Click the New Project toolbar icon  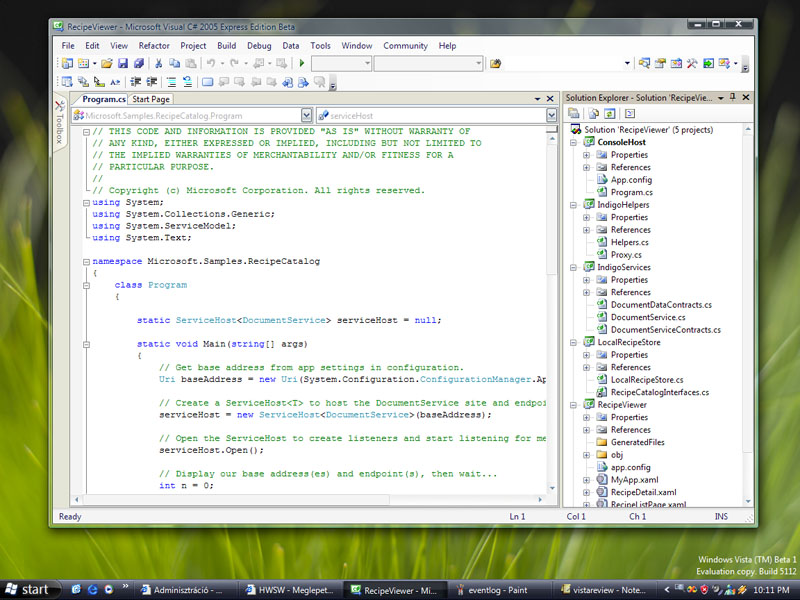67,63
